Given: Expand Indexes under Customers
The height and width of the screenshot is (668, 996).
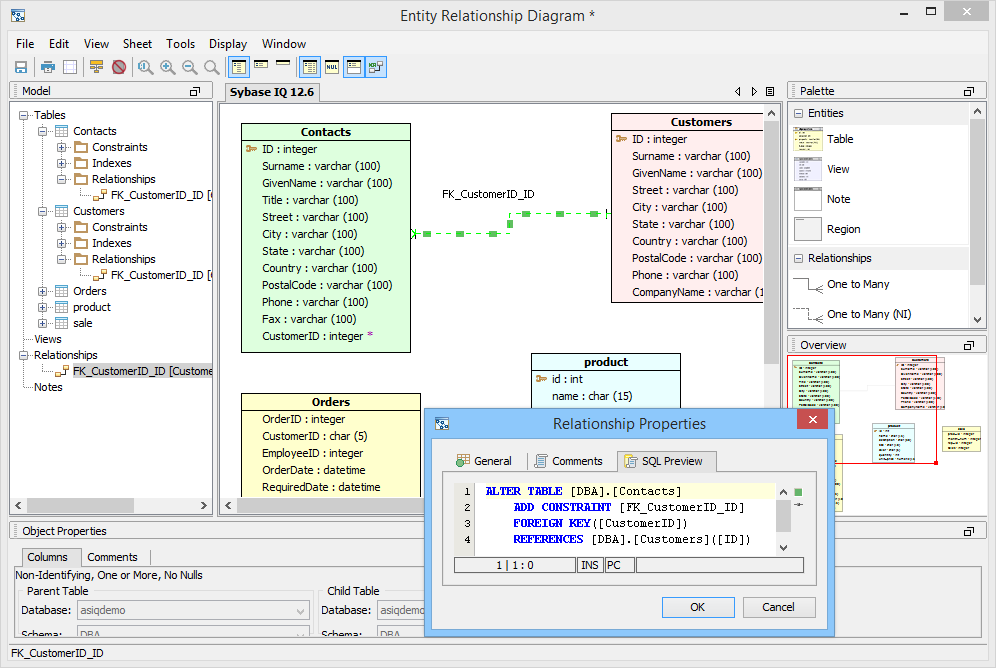Looking at the screenshot, I should (62, 243).
